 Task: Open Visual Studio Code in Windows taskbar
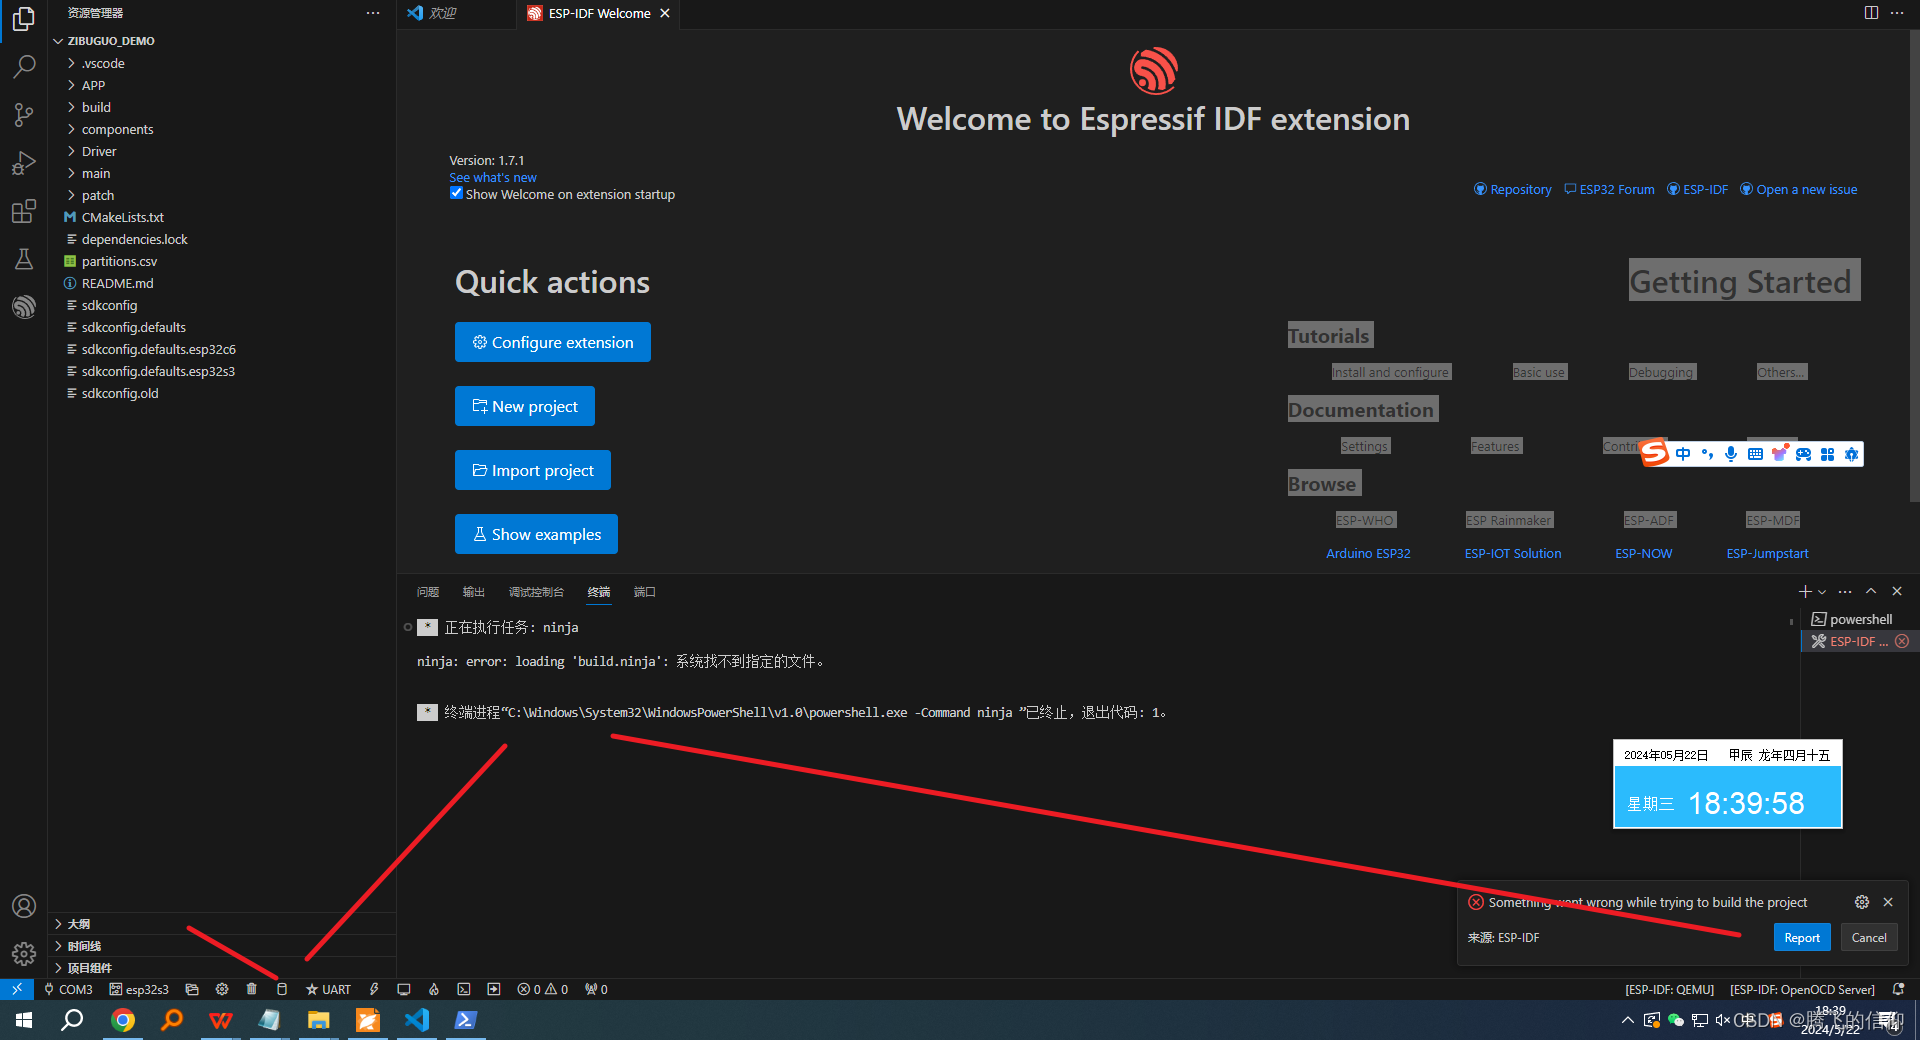417,1020
